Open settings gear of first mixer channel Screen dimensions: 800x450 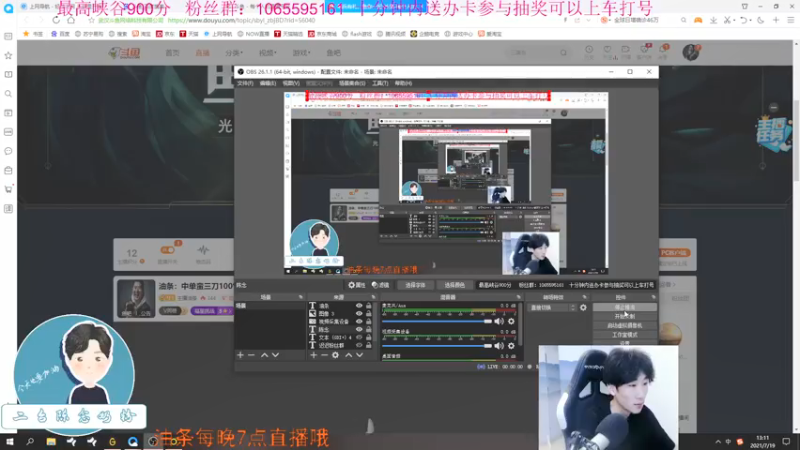coord(511,321)
